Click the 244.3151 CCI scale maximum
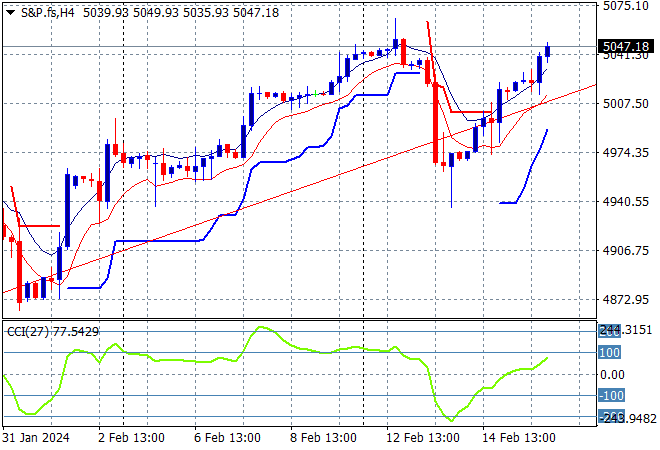Image resolution: width=660 pixels, height=450 pixels. [x=625, y=330]
